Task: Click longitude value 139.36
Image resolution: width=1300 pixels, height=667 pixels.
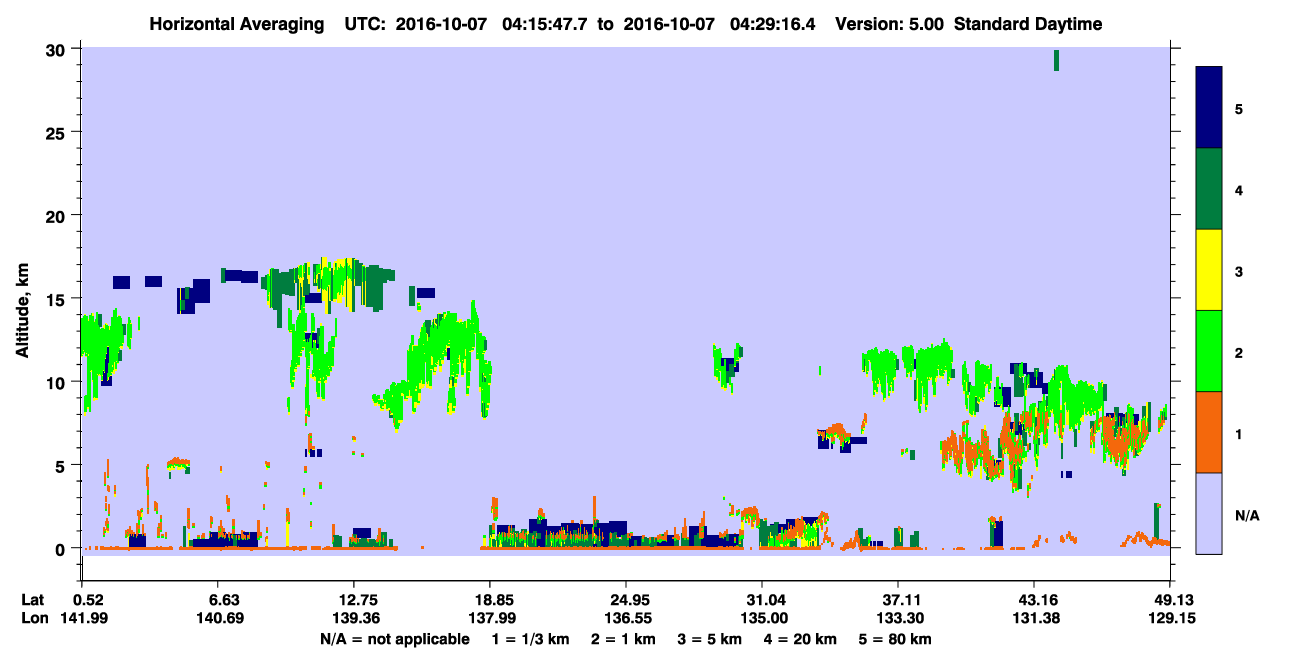Action: 354,618
